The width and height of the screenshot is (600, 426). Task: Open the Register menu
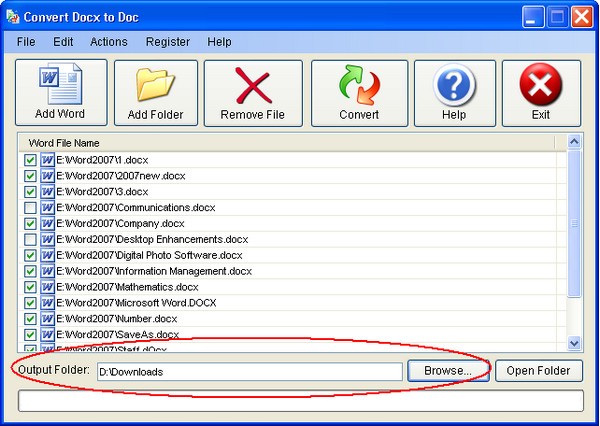(x=168, y=42)
